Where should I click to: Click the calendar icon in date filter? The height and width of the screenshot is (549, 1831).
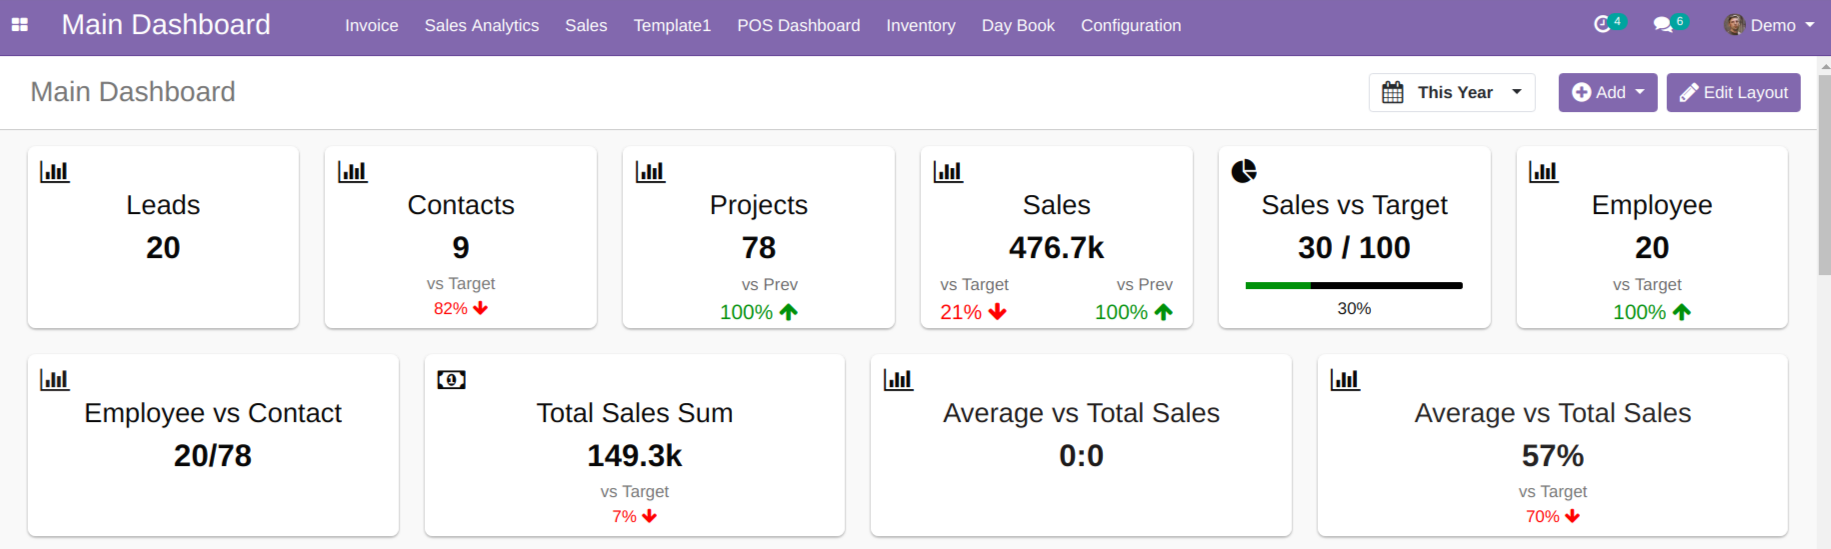tap(1392, 93)
